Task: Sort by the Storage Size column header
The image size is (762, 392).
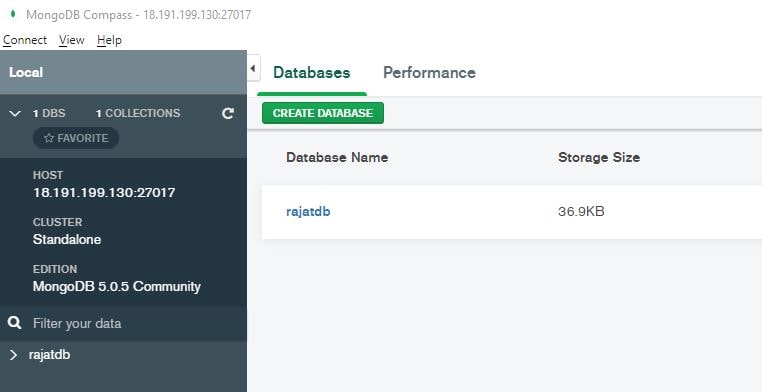Action: pyautogui.click(x=599, y=157)
